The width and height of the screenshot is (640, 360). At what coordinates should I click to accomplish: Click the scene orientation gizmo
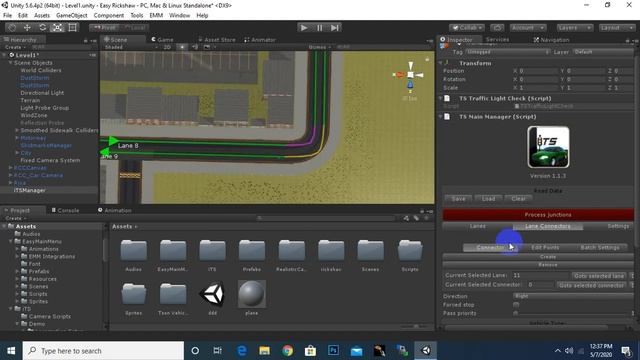click(410, 75)
